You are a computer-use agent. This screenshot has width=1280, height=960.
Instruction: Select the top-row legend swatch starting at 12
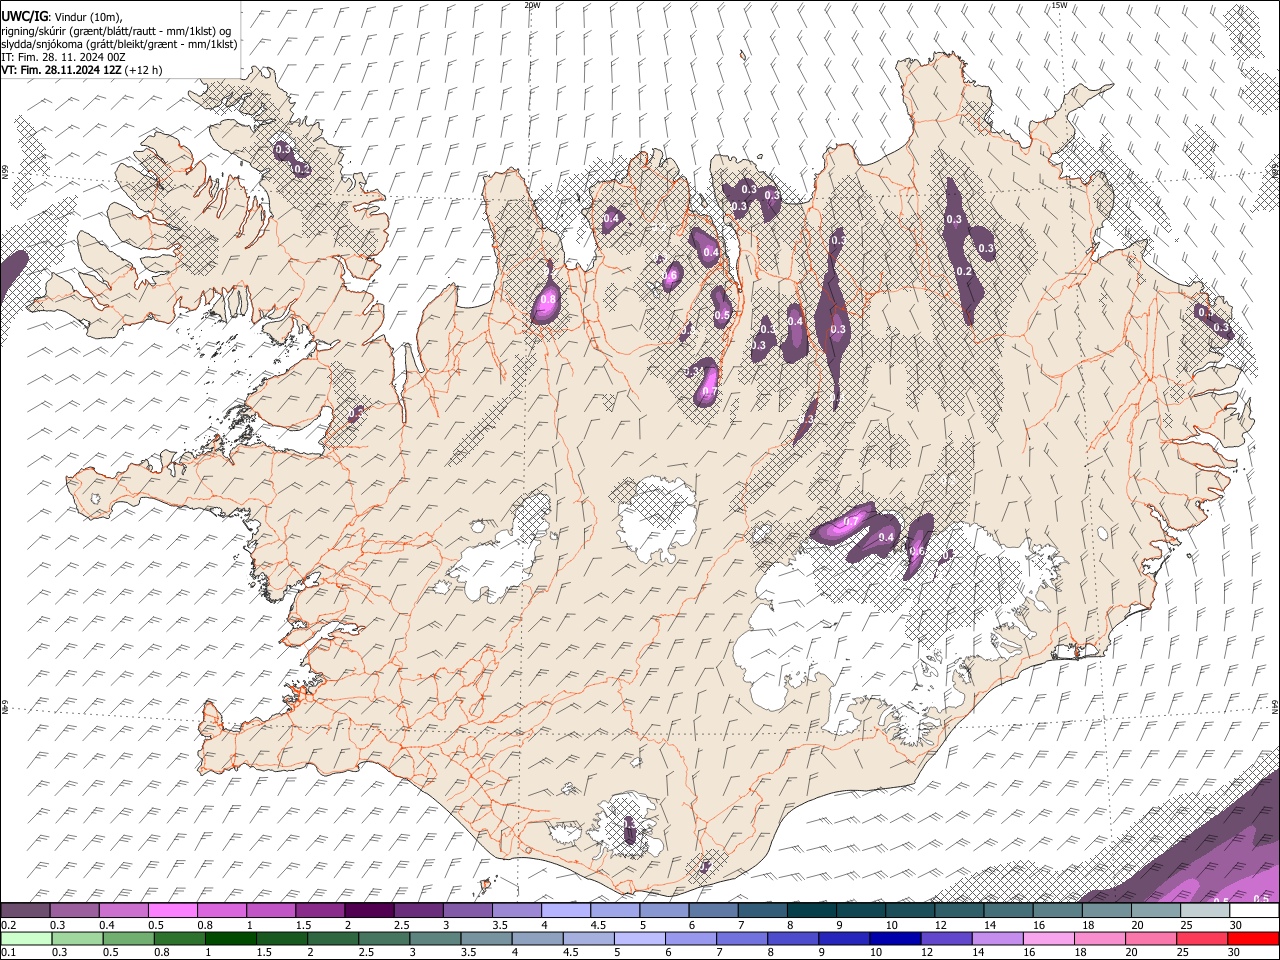[959, 910]
